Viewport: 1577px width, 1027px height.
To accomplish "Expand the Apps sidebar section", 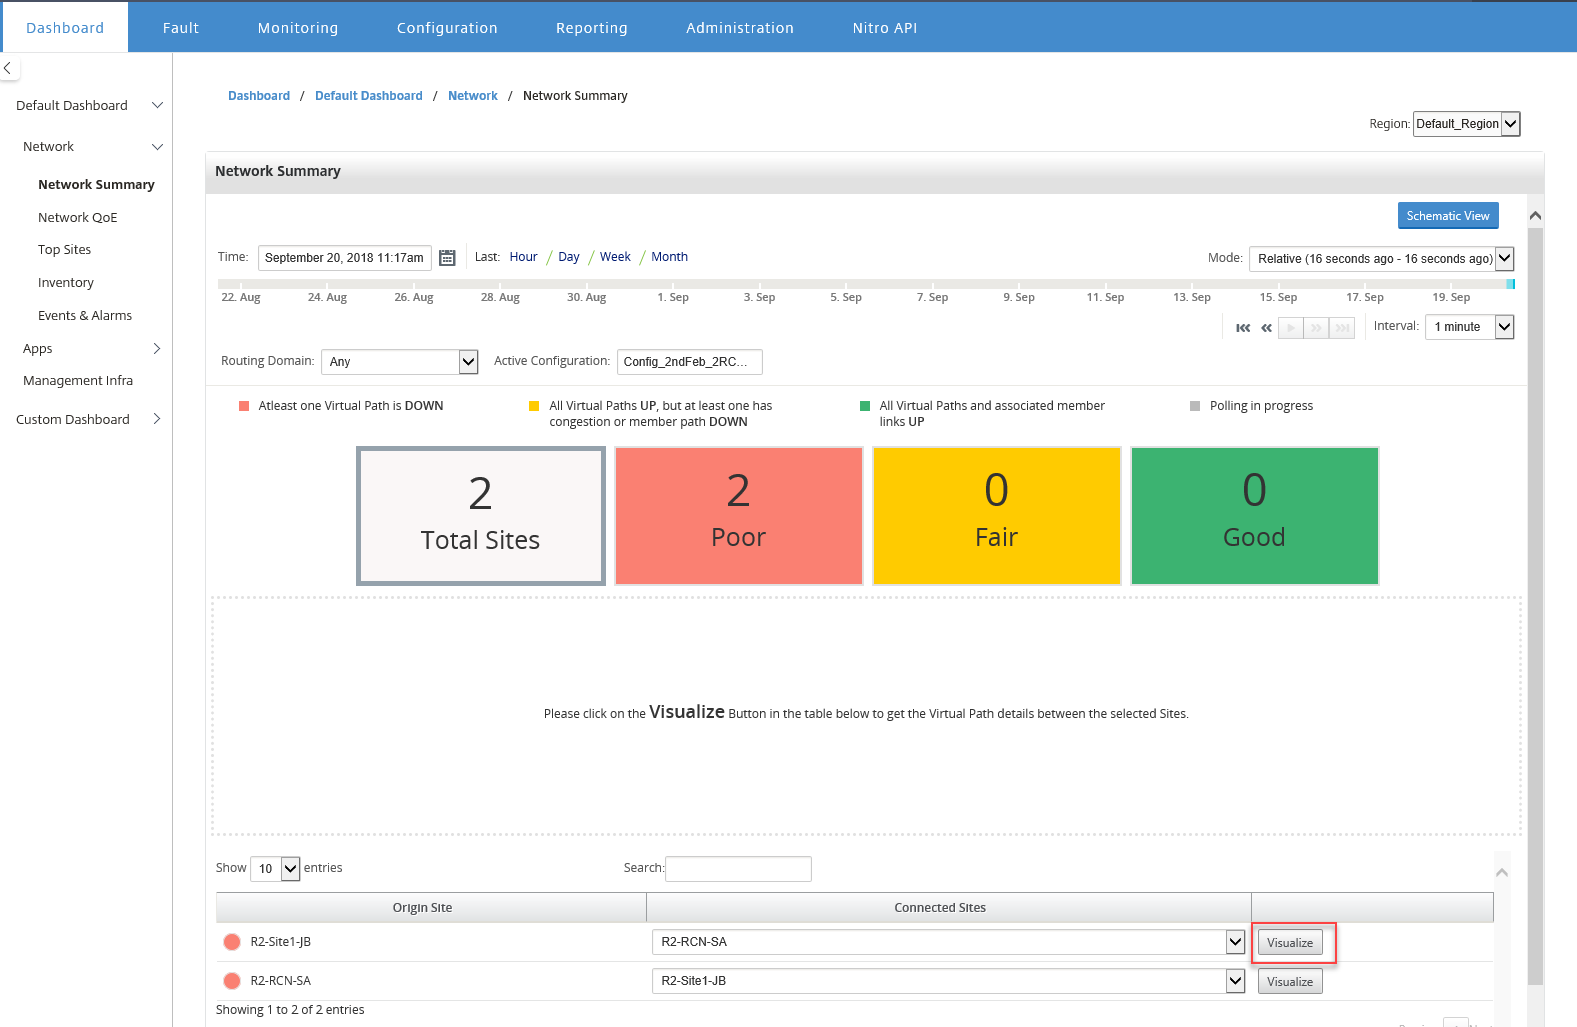I will [x=157, y=349].
